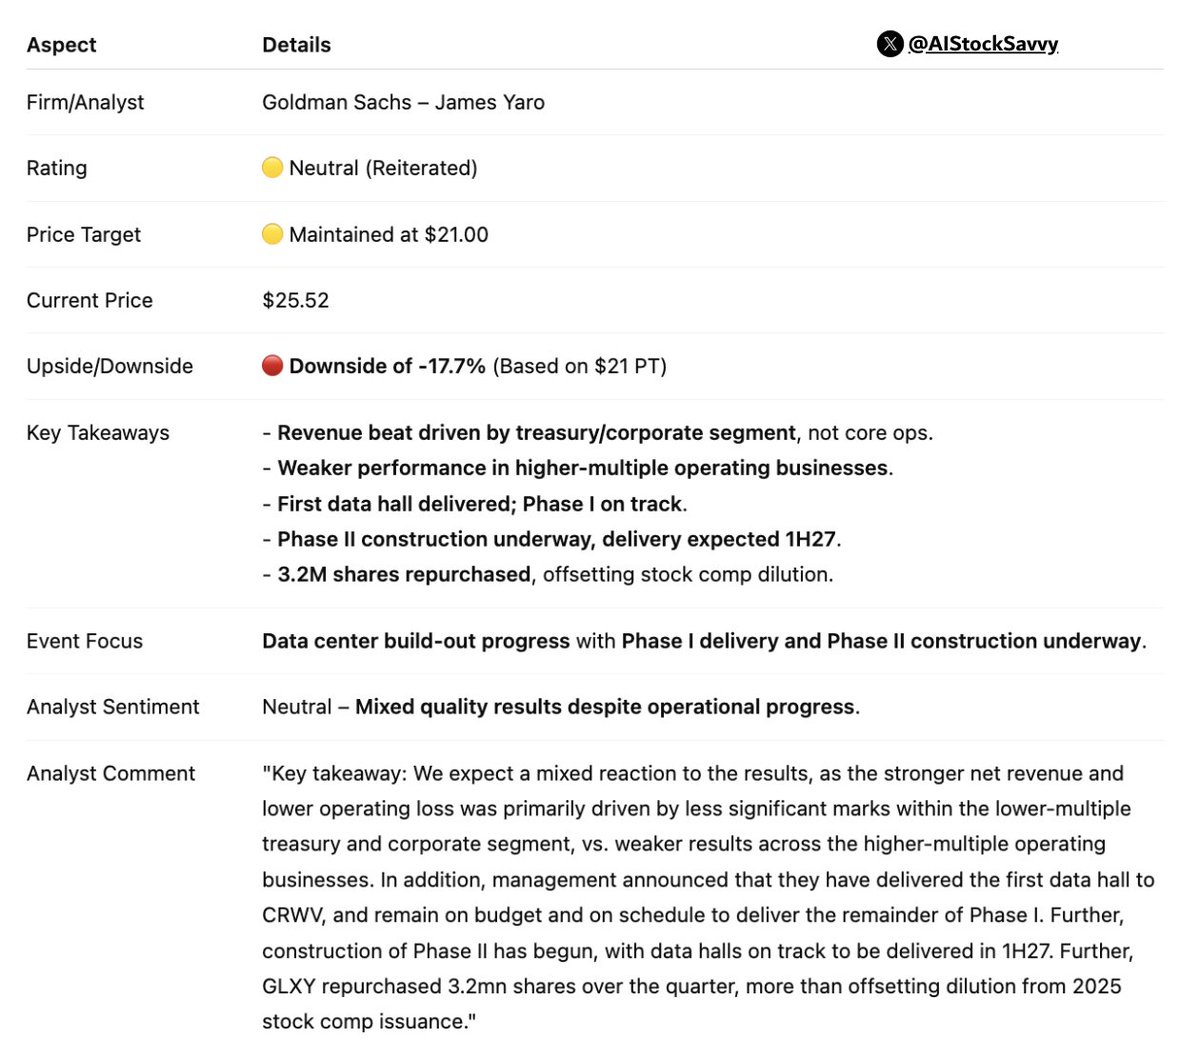Click the Rating row label
The image size is (1200, 1059).
pyautogui.click(x=56, y=168)
